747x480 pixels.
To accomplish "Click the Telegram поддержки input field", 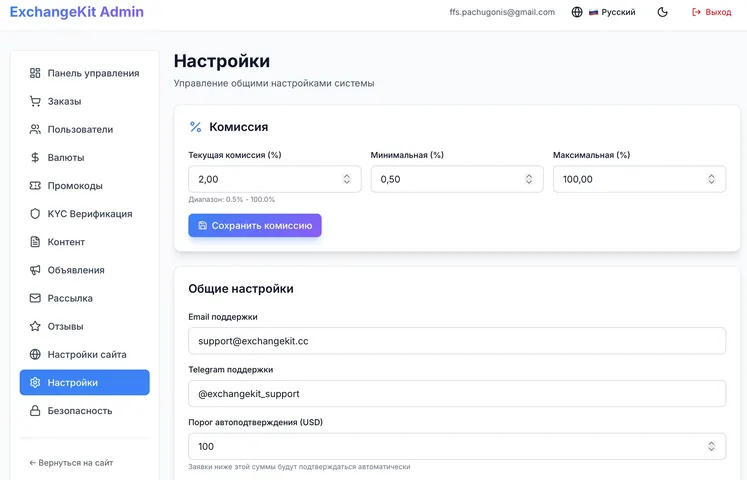I will point(457,393).
